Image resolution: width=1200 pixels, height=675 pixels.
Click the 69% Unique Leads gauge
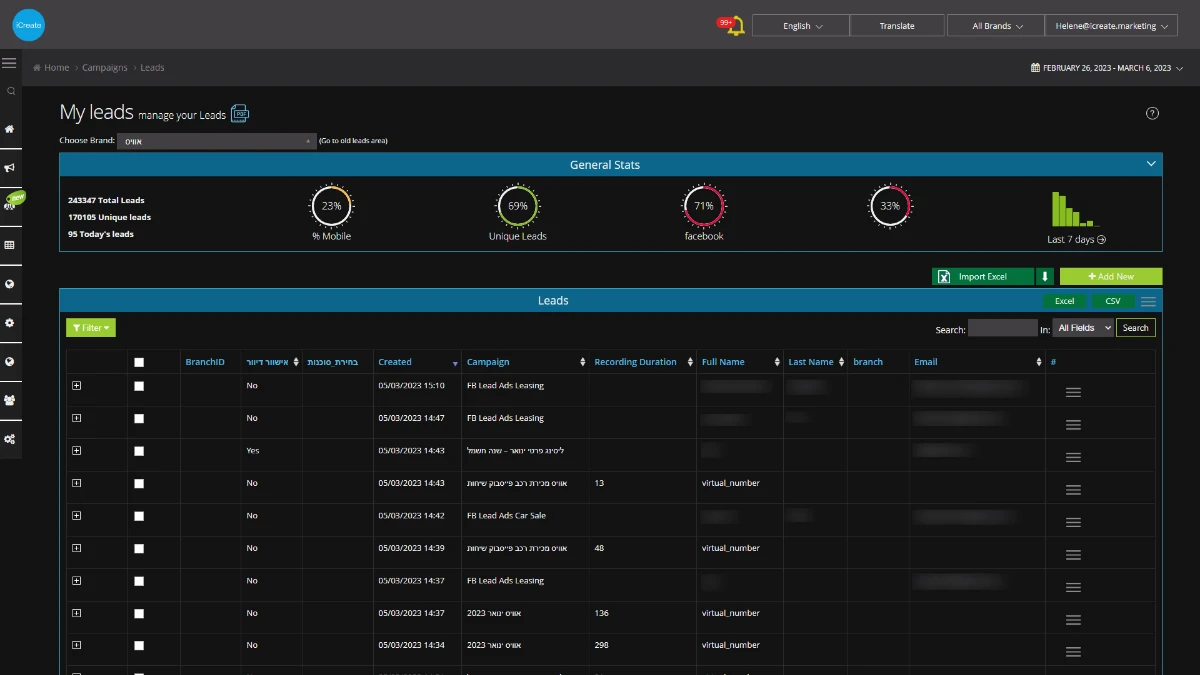[517, 206]
